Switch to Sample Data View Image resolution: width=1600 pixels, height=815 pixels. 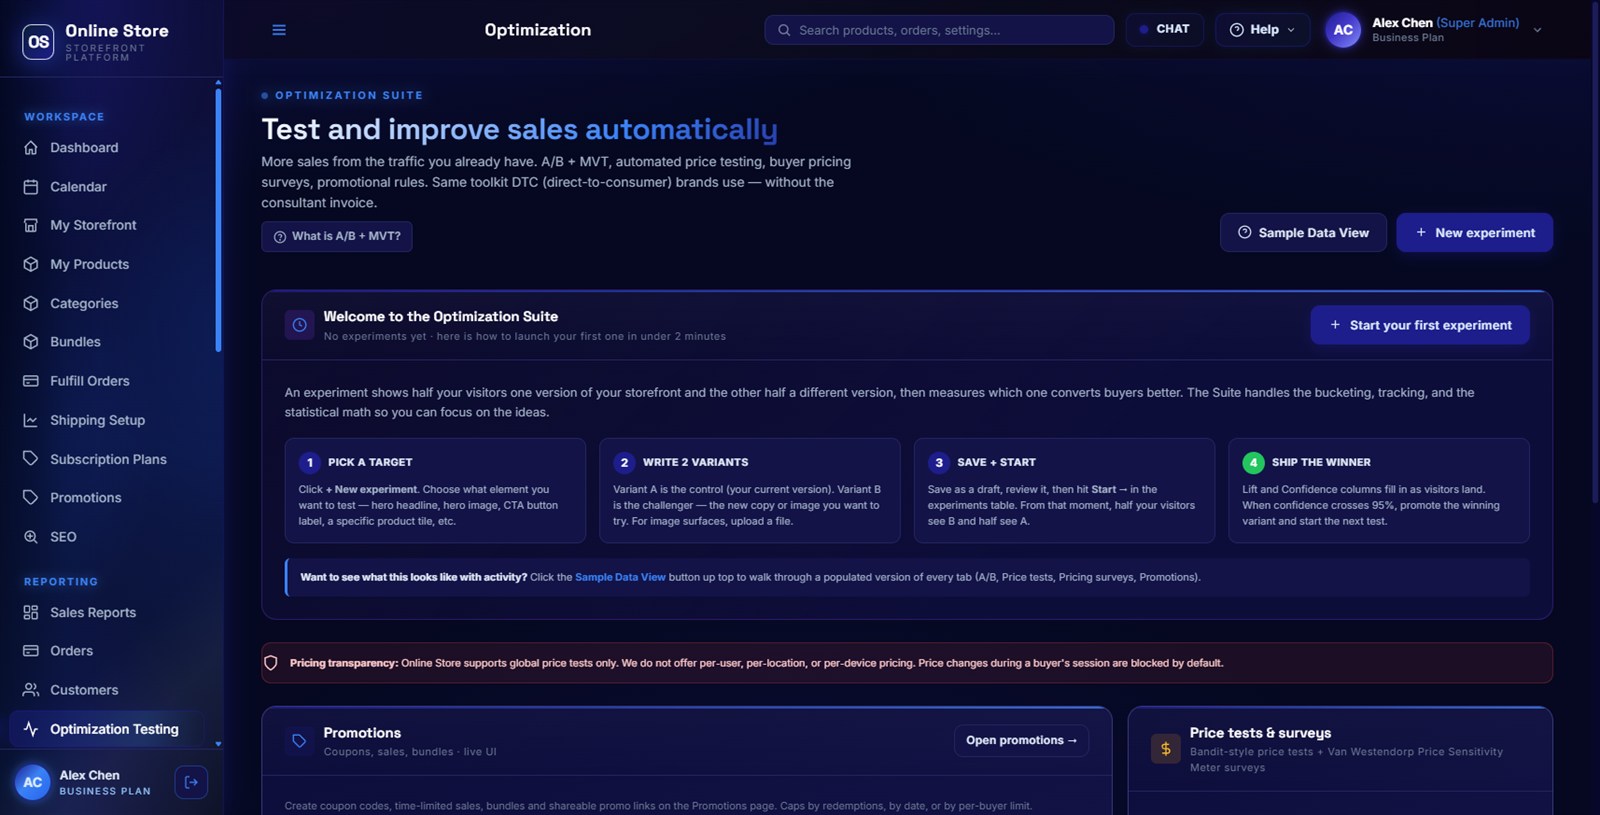[1303, 233]
